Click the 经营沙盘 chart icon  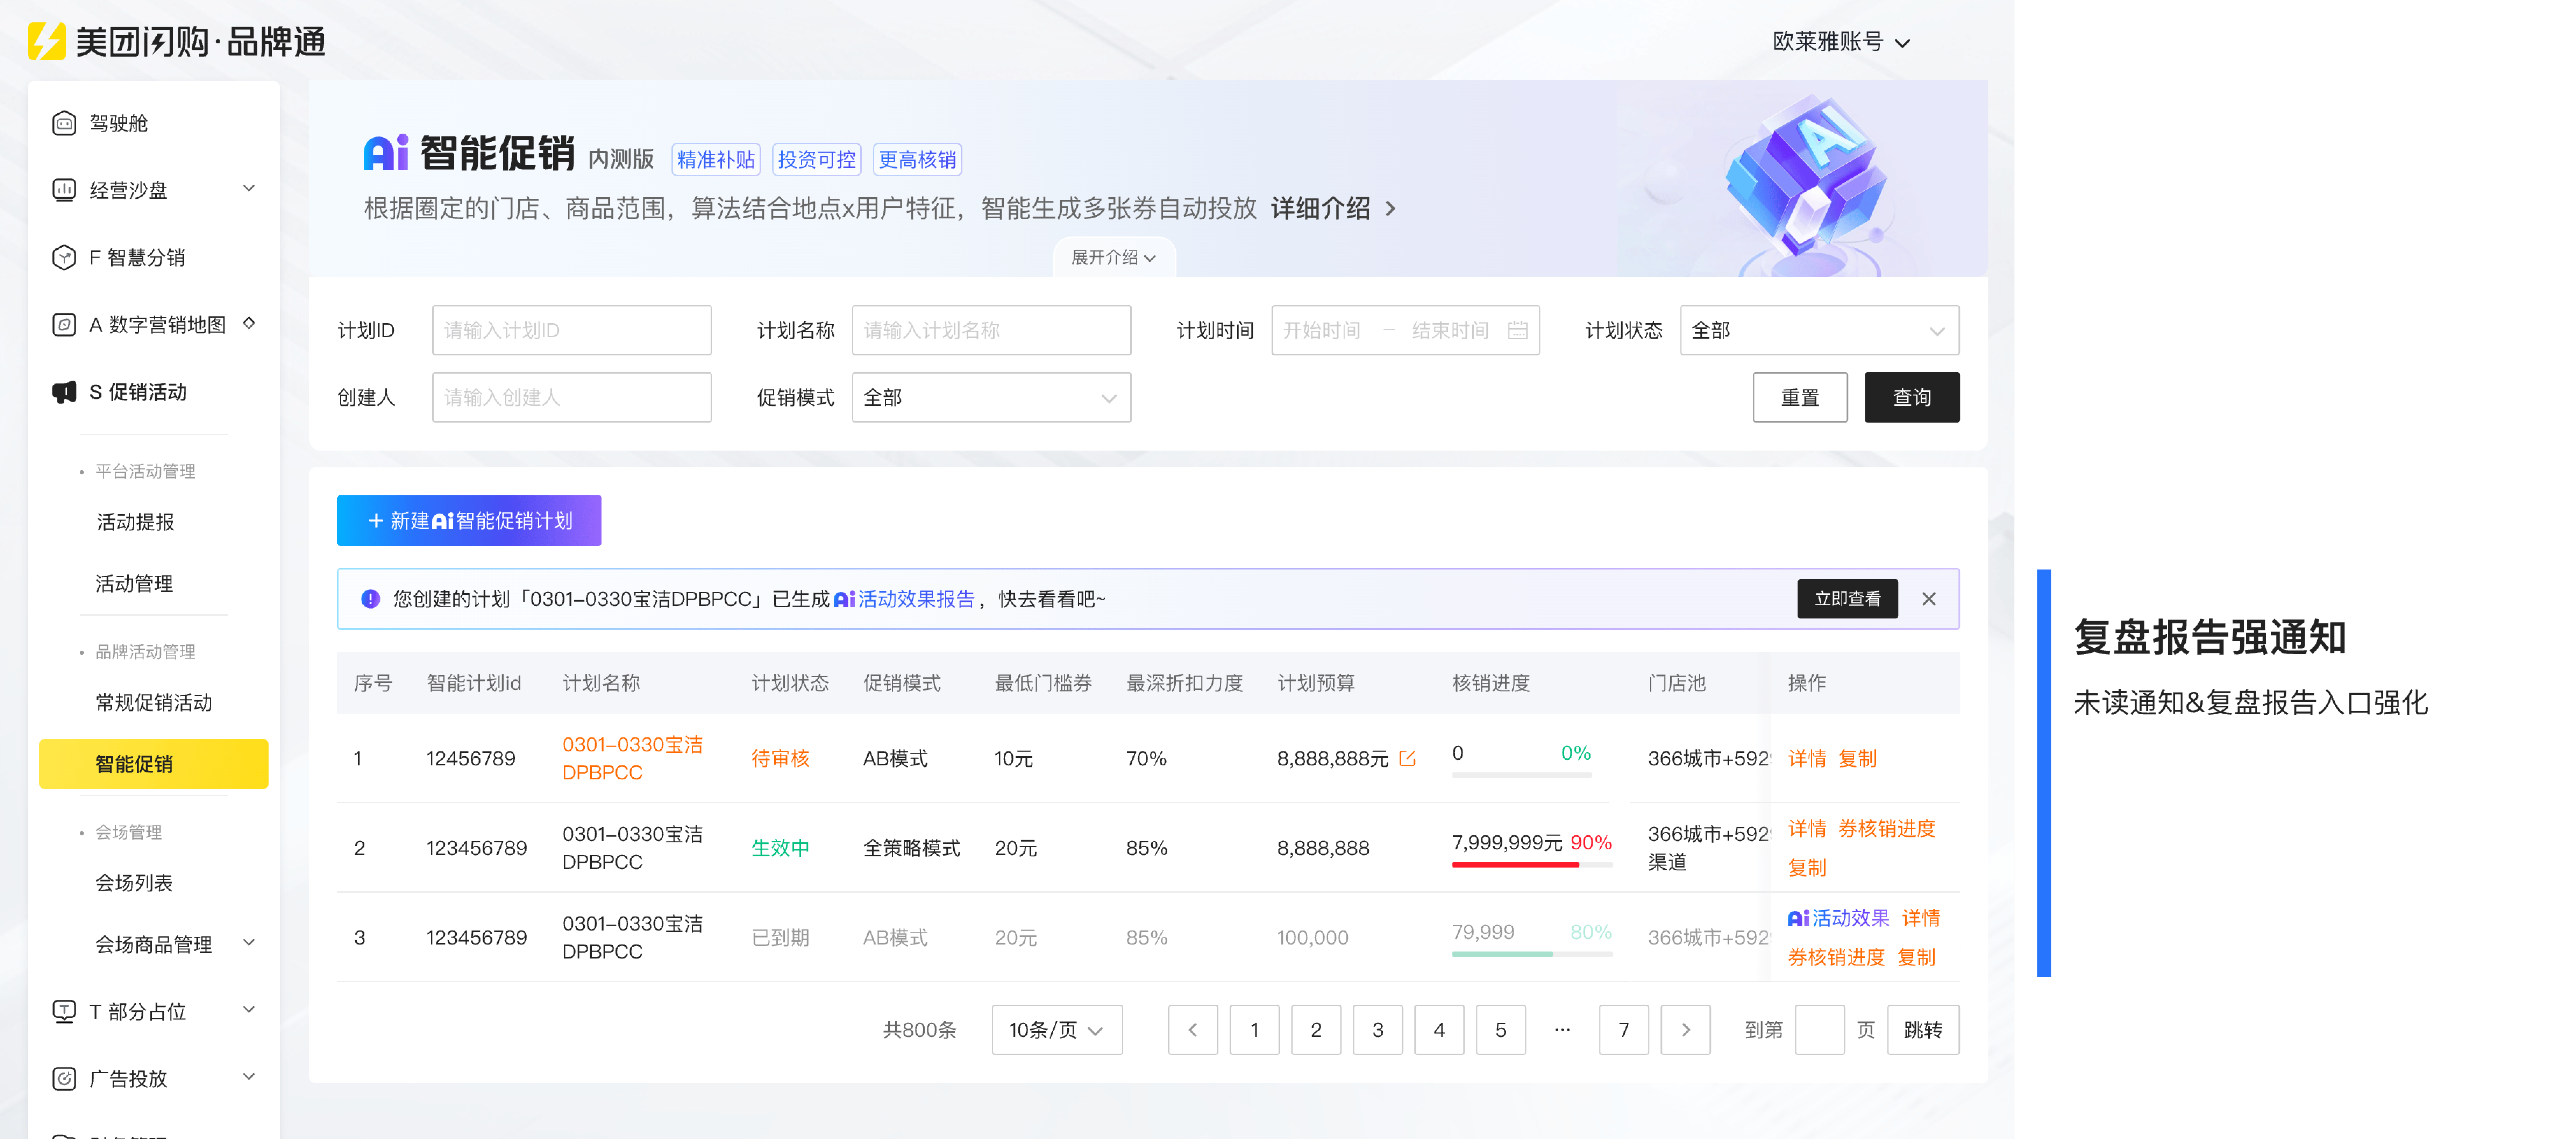64,190
